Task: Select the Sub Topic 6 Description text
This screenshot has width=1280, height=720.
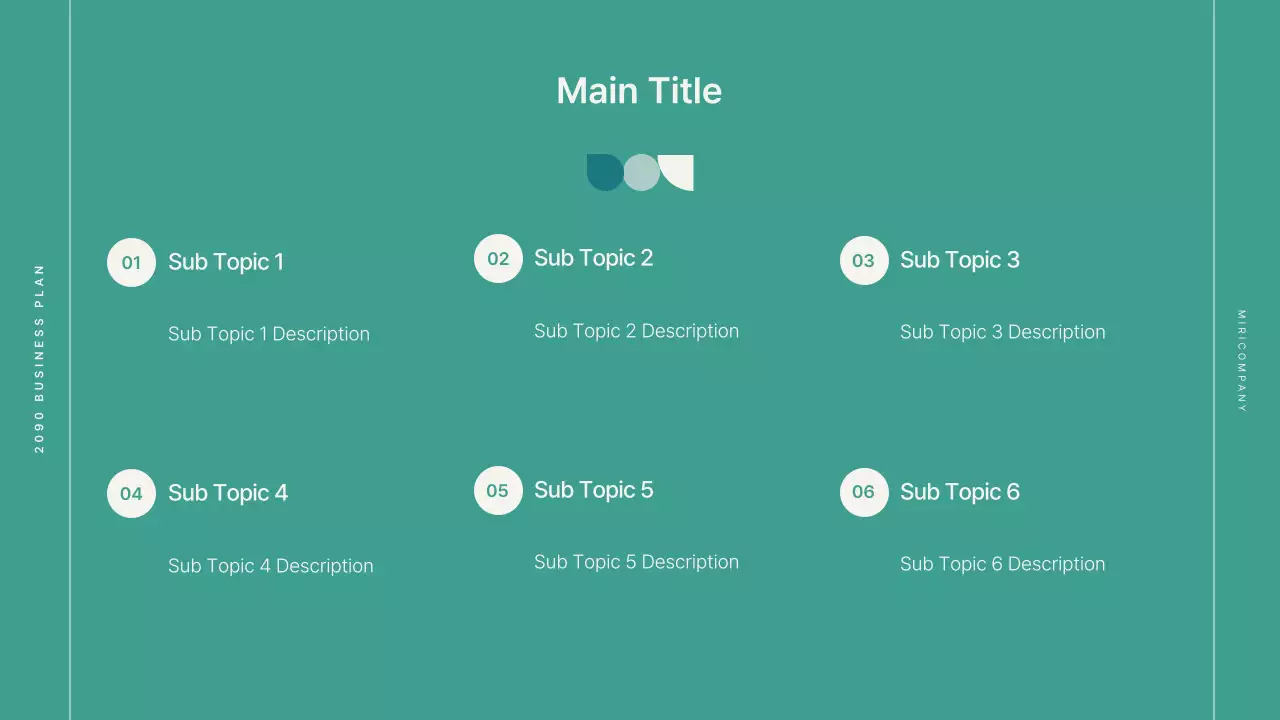Action: coord(1002,564)
